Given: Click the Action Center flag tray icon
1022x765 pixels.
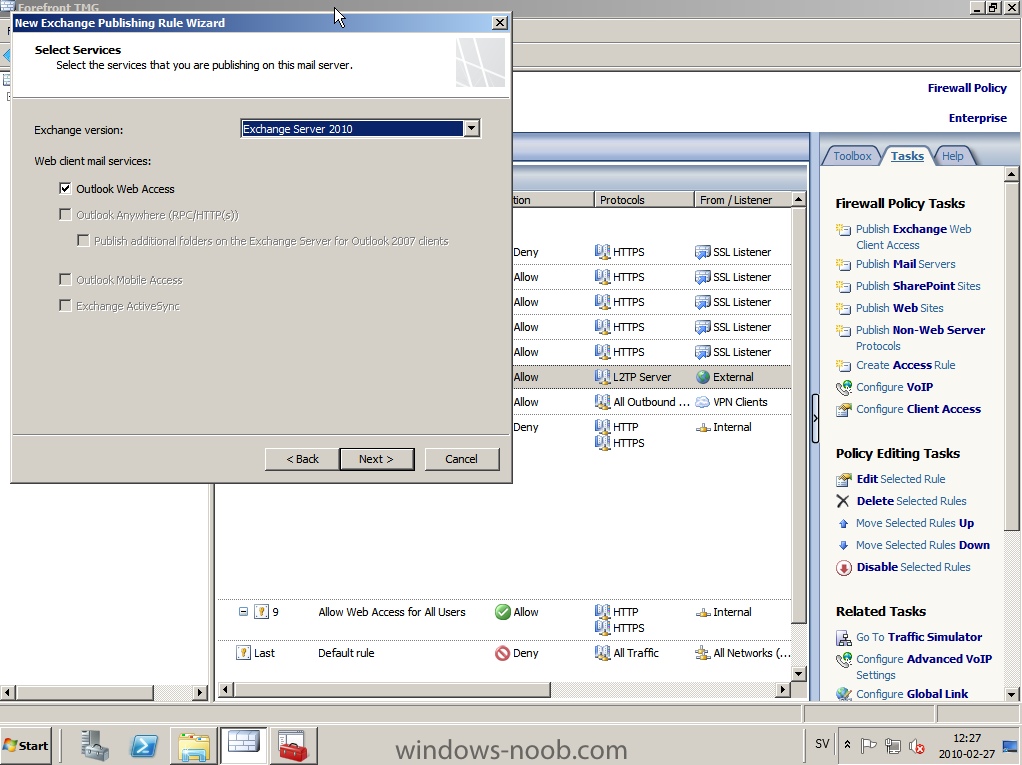Looking at the screenshot, I should (x=868, y=745).
